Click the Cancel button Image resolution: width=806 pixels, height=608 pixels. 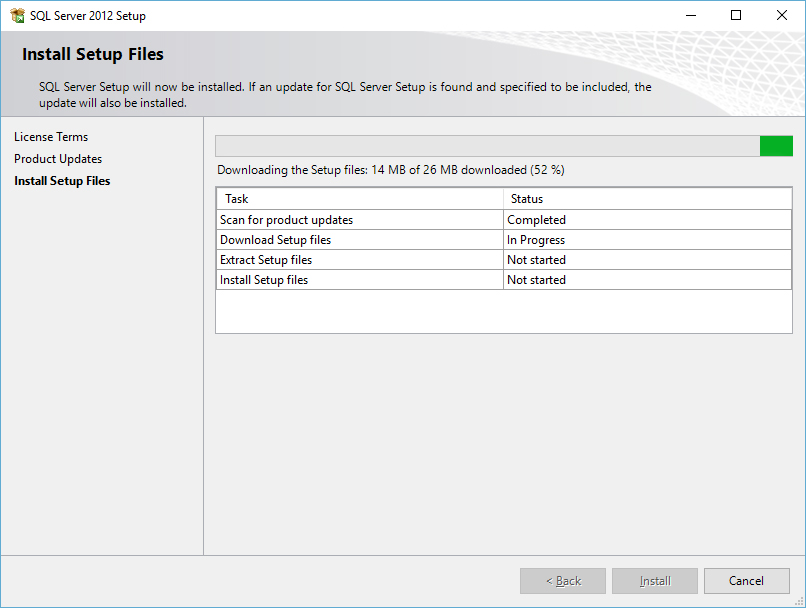coord(746,581)
